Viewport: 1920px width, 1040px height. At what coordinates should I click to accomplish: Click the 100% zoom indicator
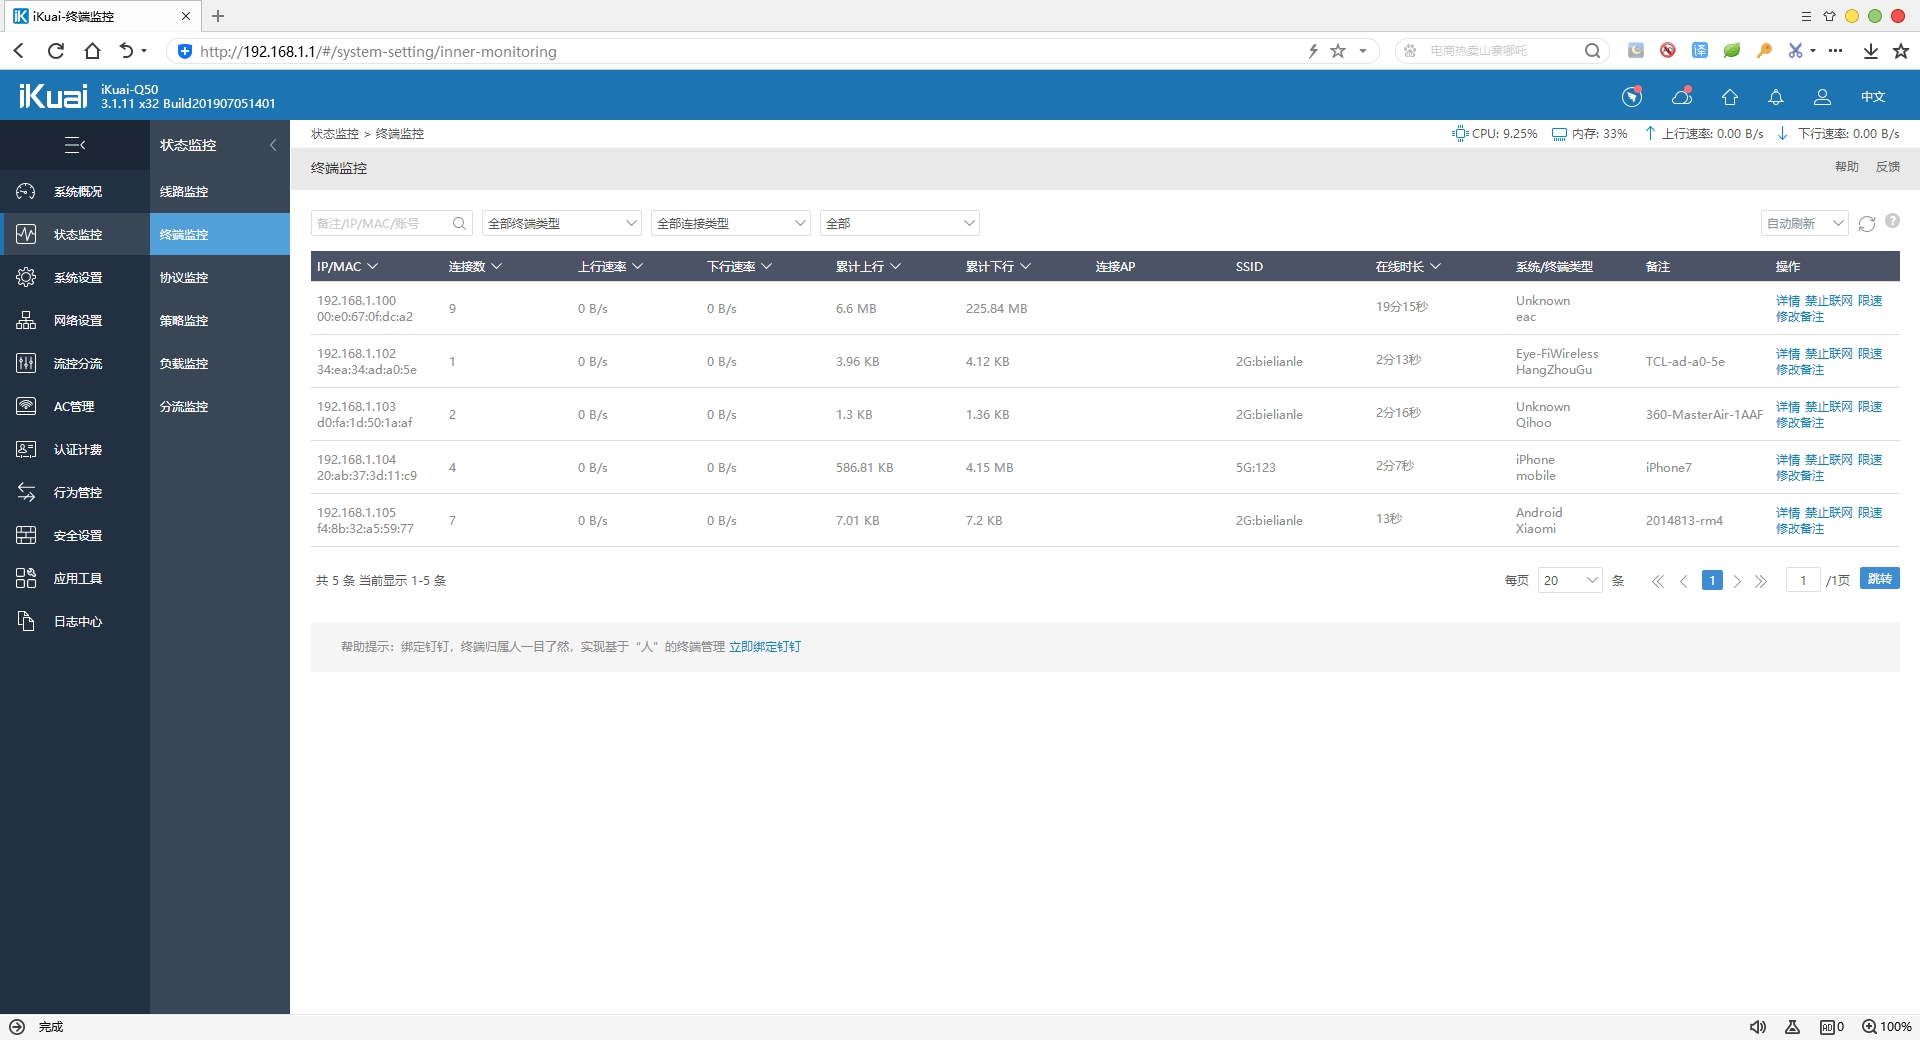click(x=1886, y=1027)
